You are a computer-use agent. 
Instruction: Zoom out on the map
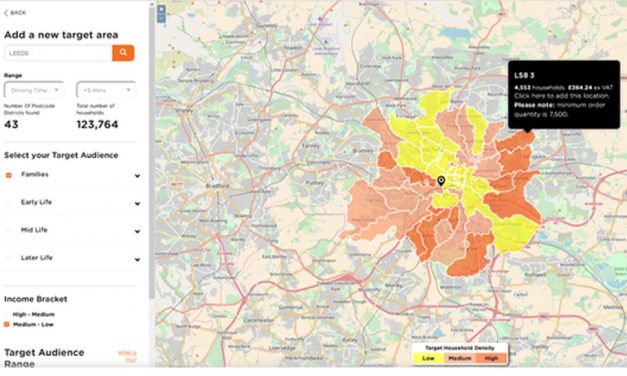coord(161,18)
